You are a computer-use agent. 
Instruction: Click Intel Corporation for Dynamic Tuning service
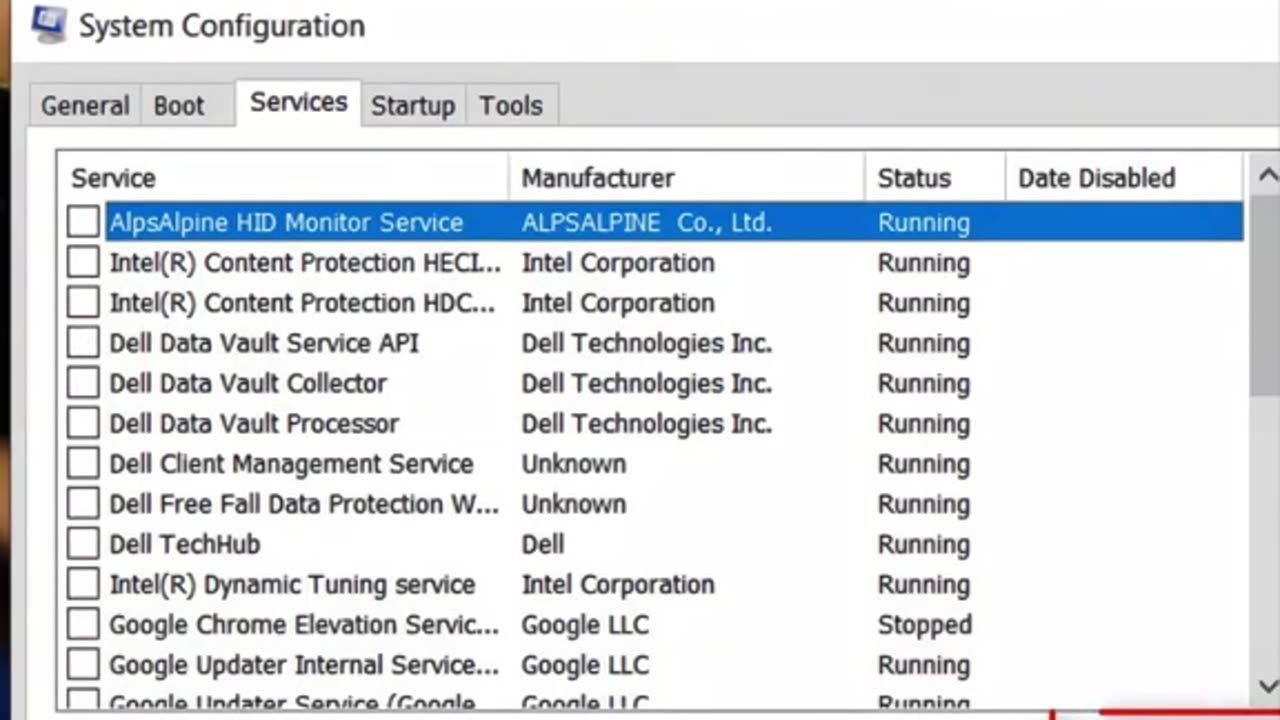pyautogui.click(x=618, y=584)
